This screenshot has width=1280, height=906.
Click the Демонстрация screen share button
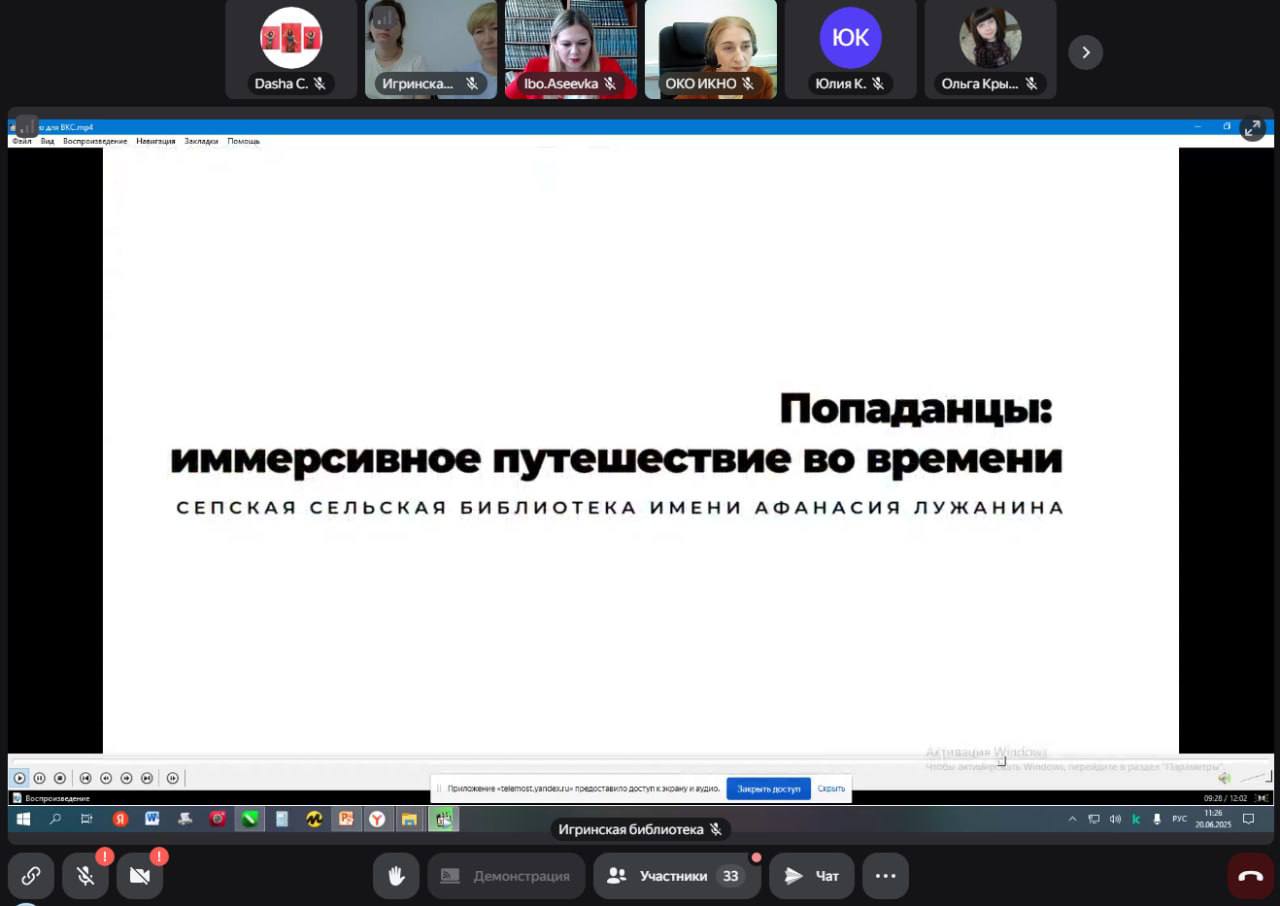(x=506, y=876)
